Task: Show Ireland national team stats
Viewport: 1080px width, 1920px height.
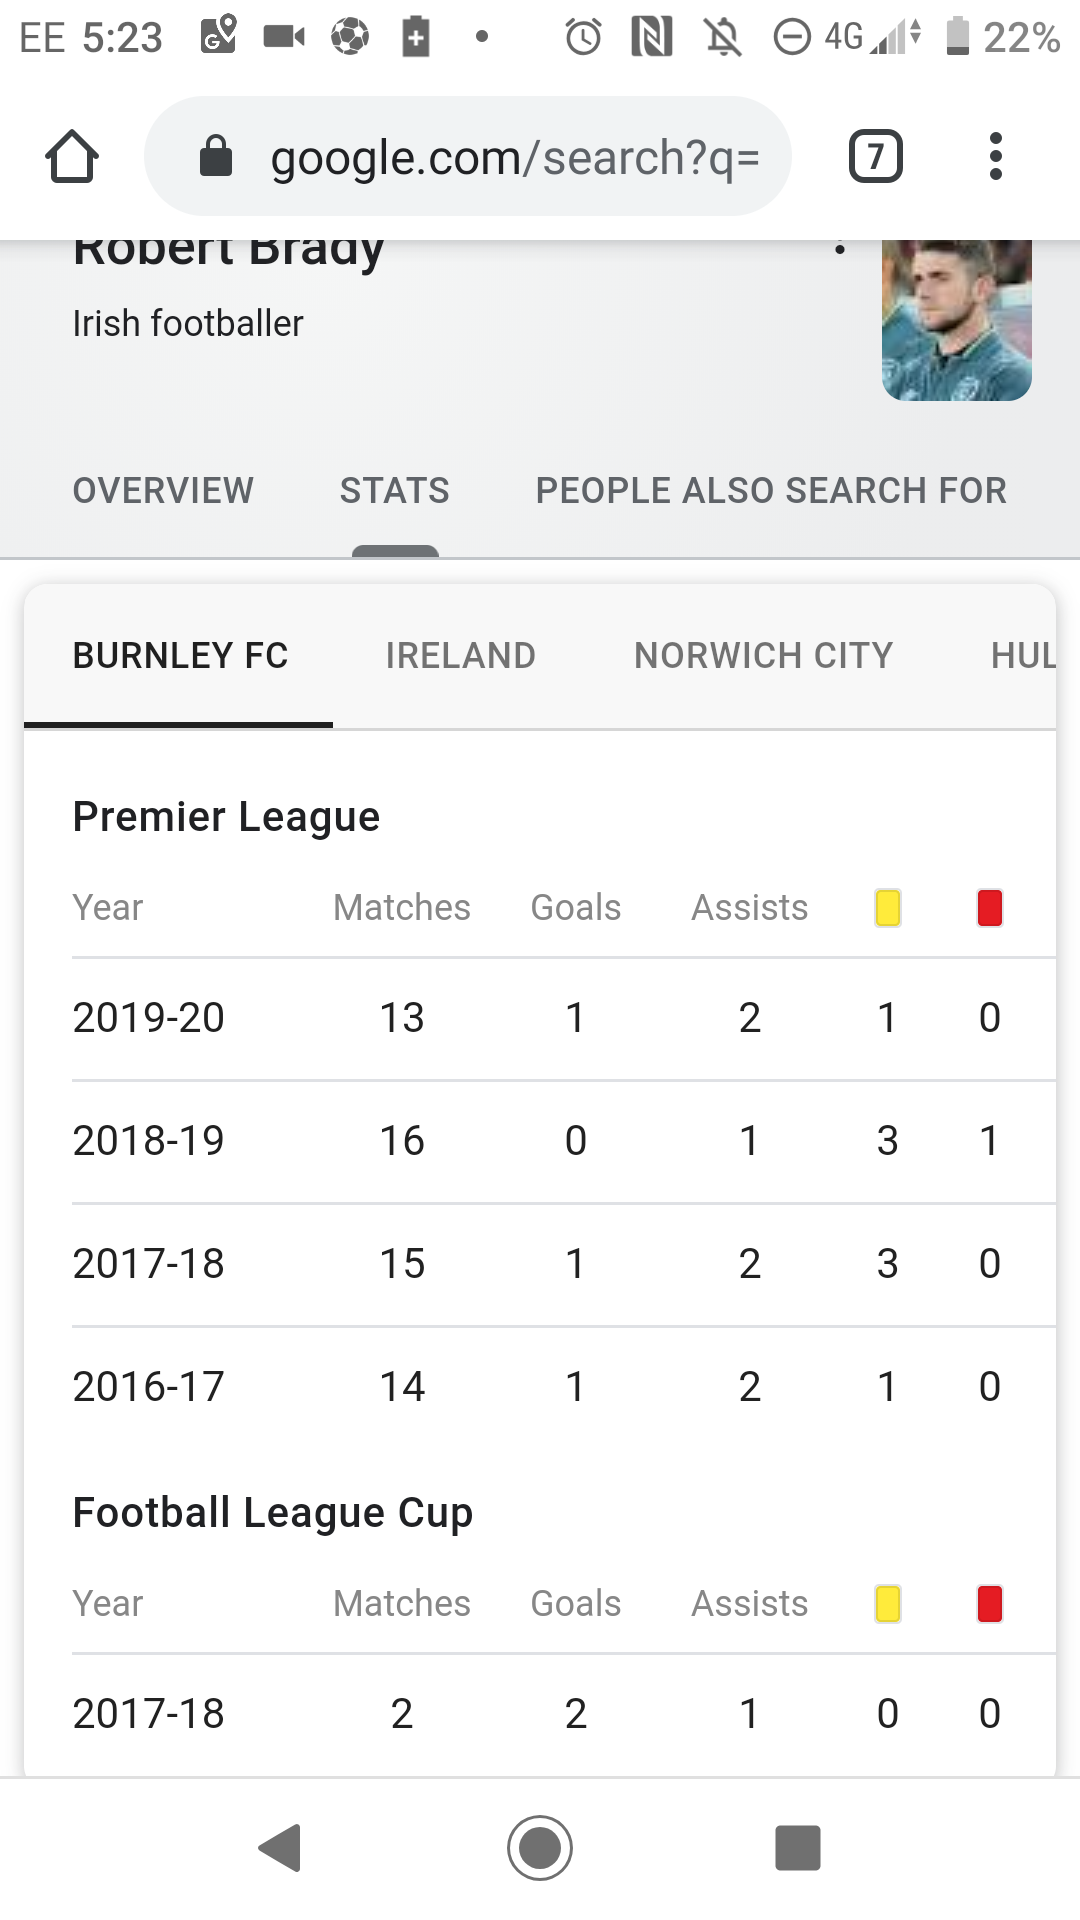Action: pyautogui.click(x=461, y=656)
